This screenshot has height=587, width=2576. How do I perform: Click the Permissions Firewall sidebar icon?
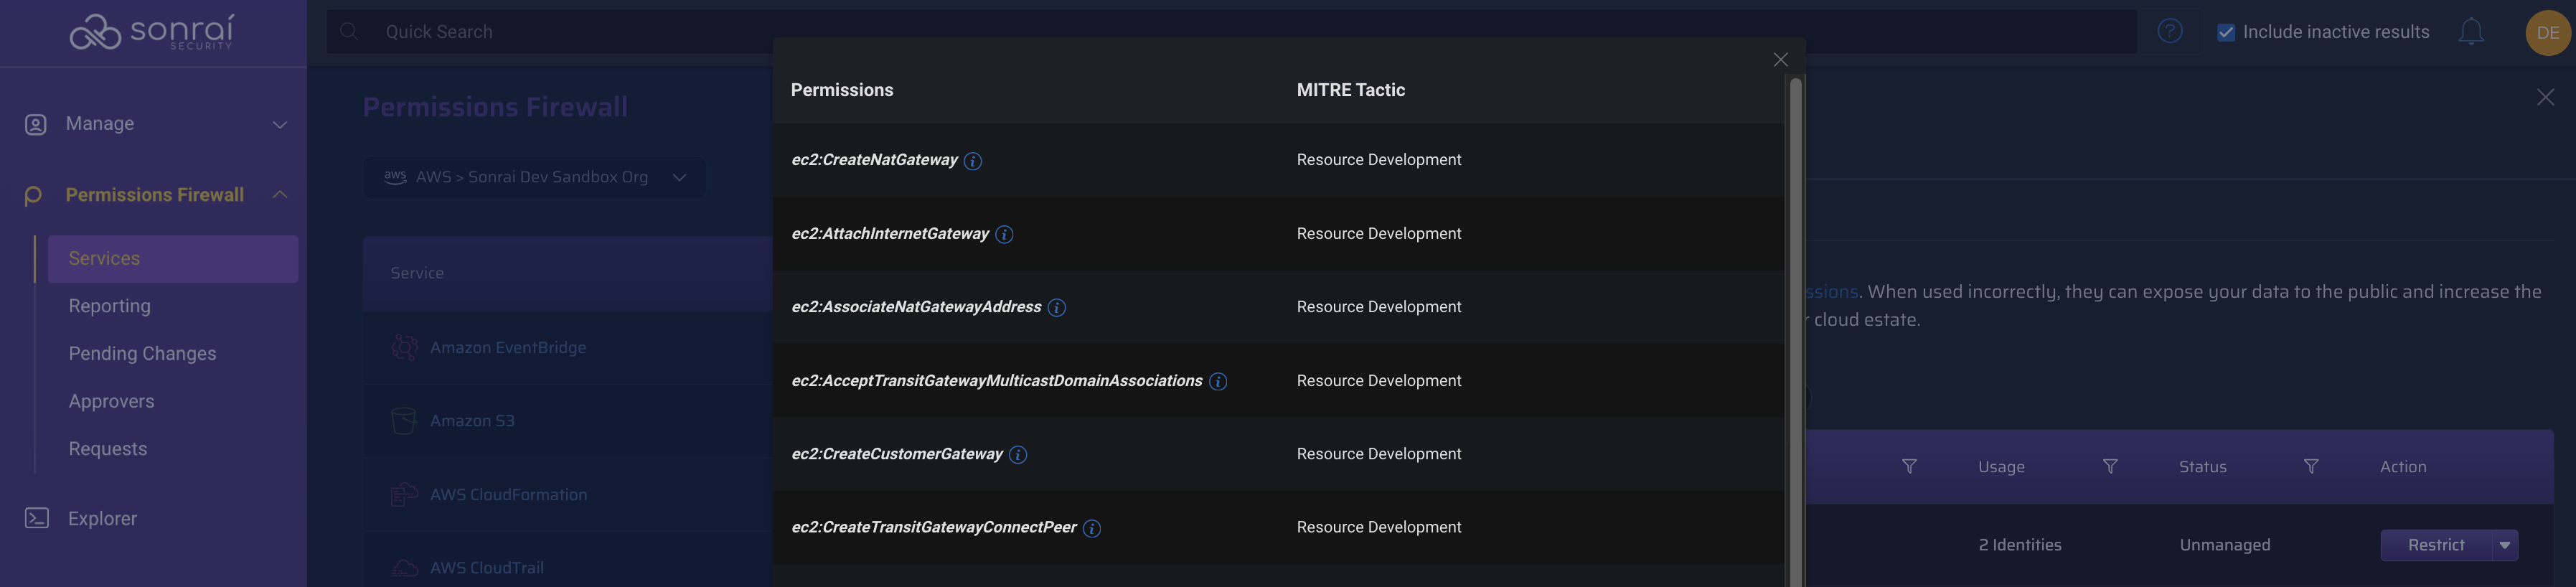point(33,195)
